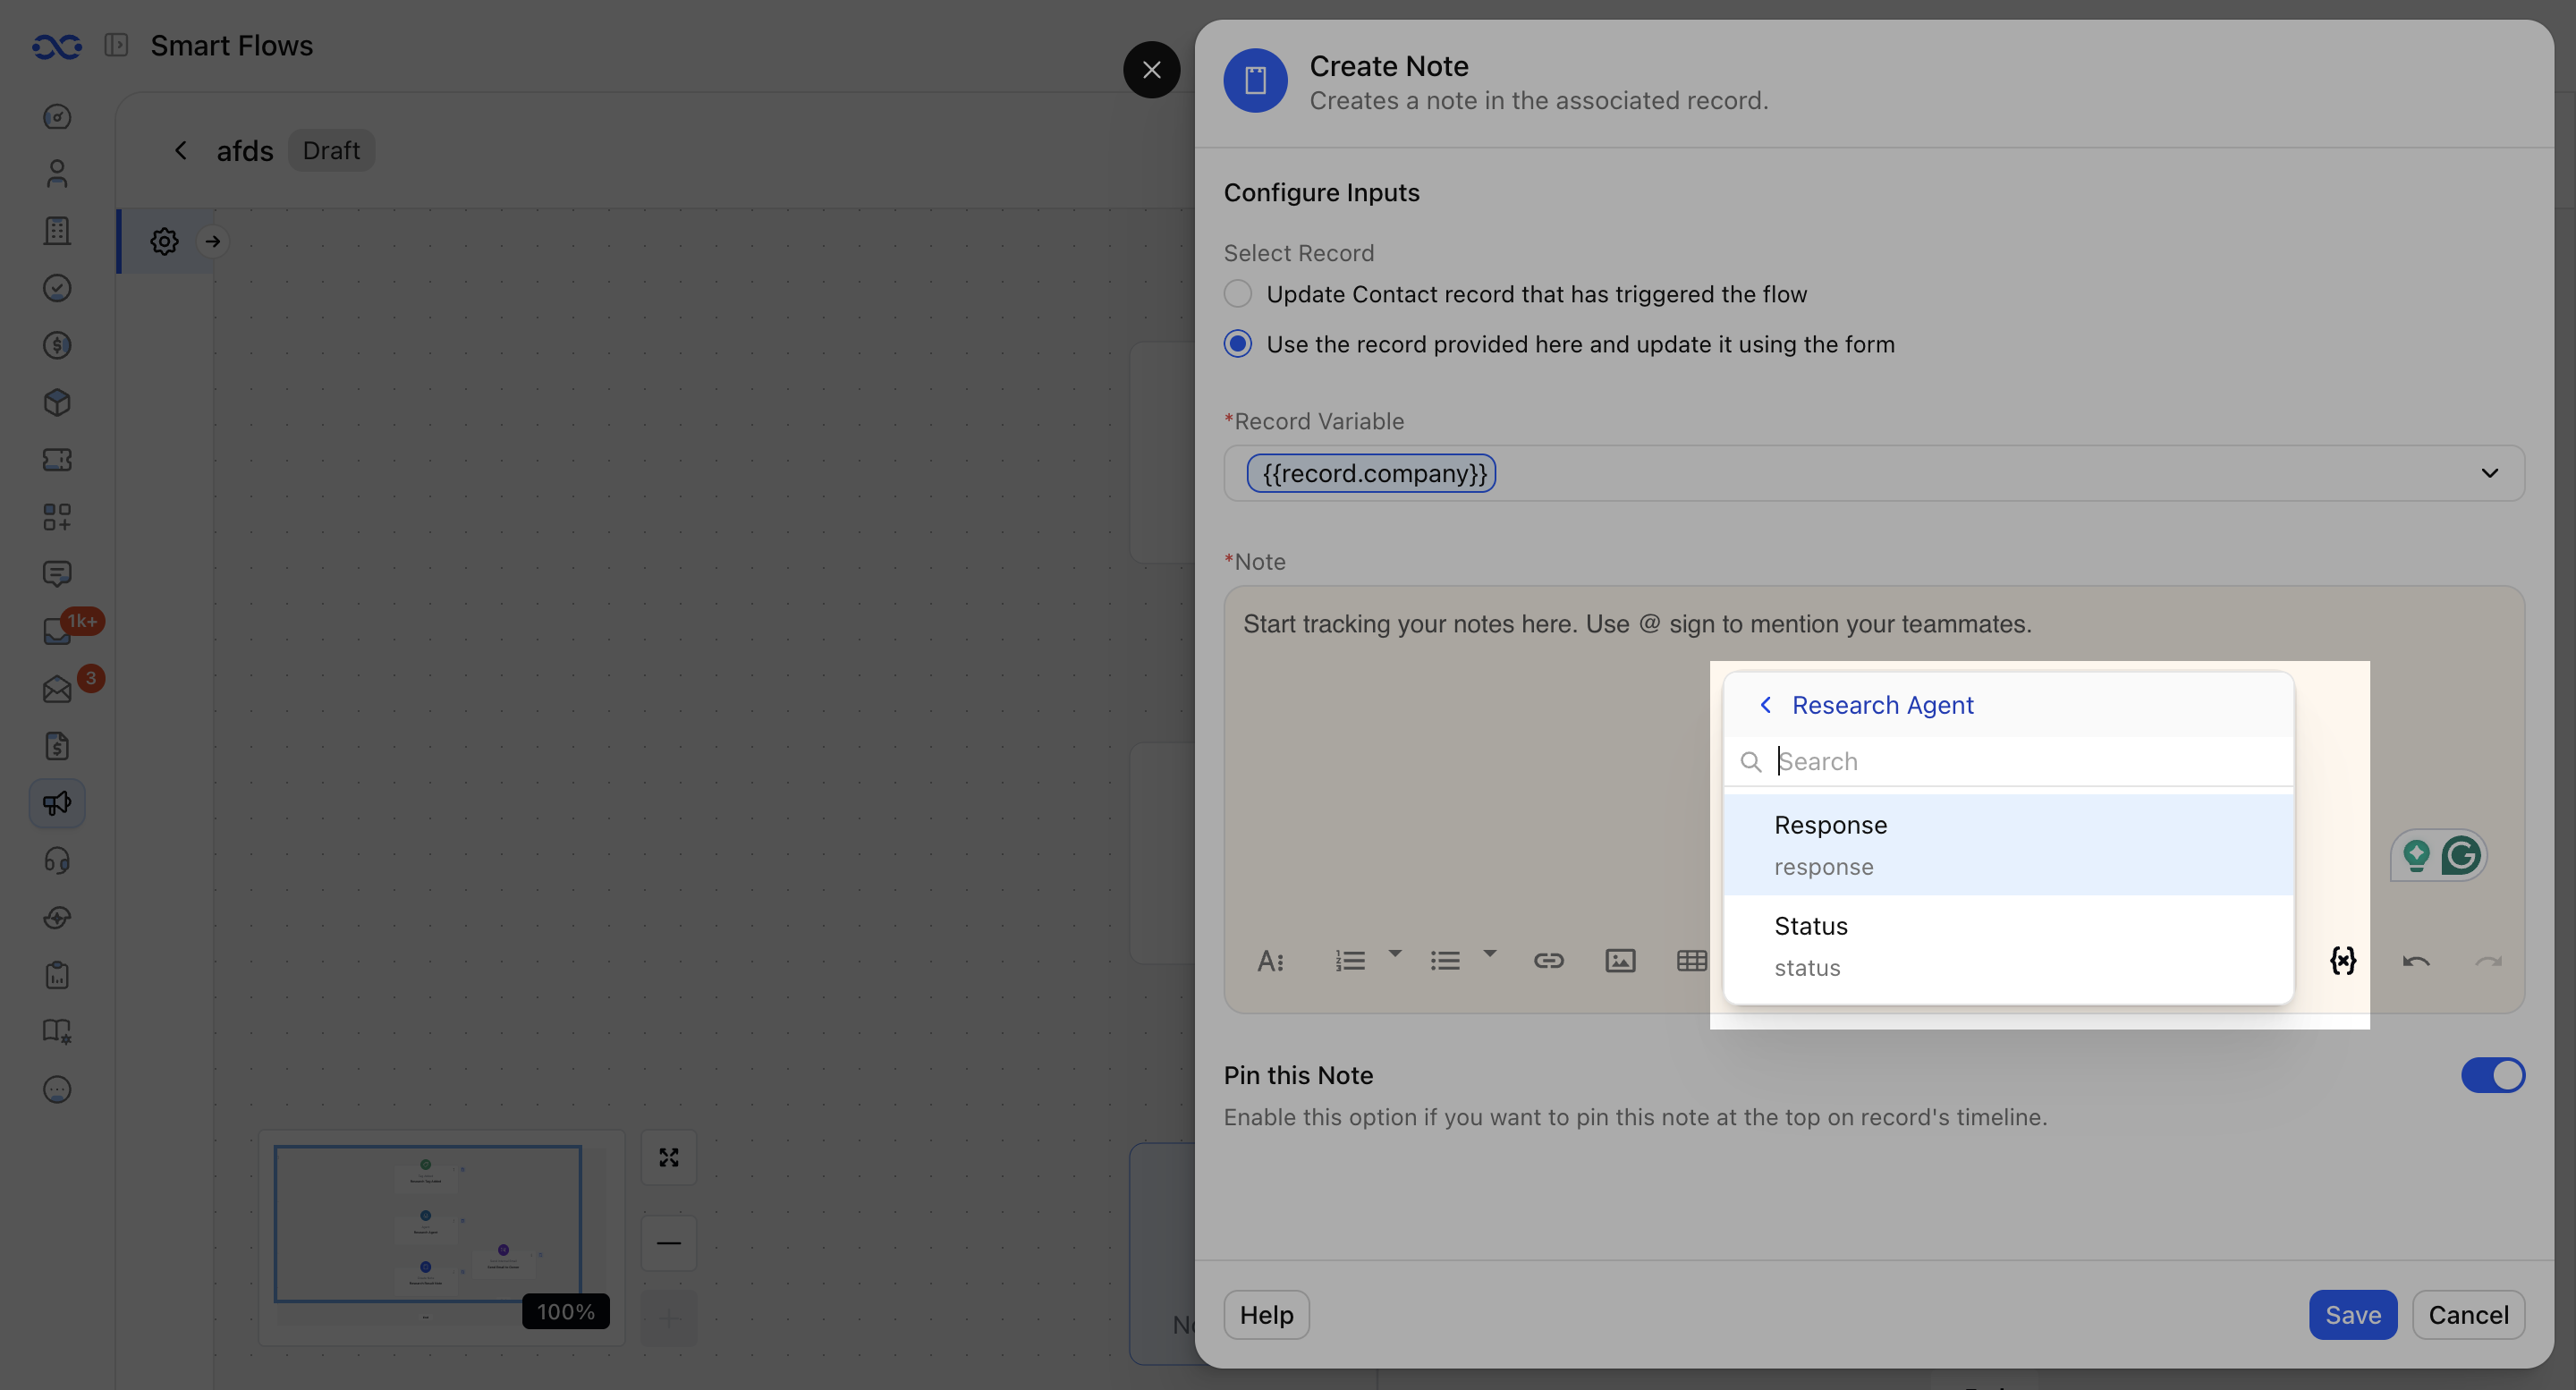Go back from the Research Agent variable list
The height and width of the screenshot is (1390, 2576).
point(1766,705)
